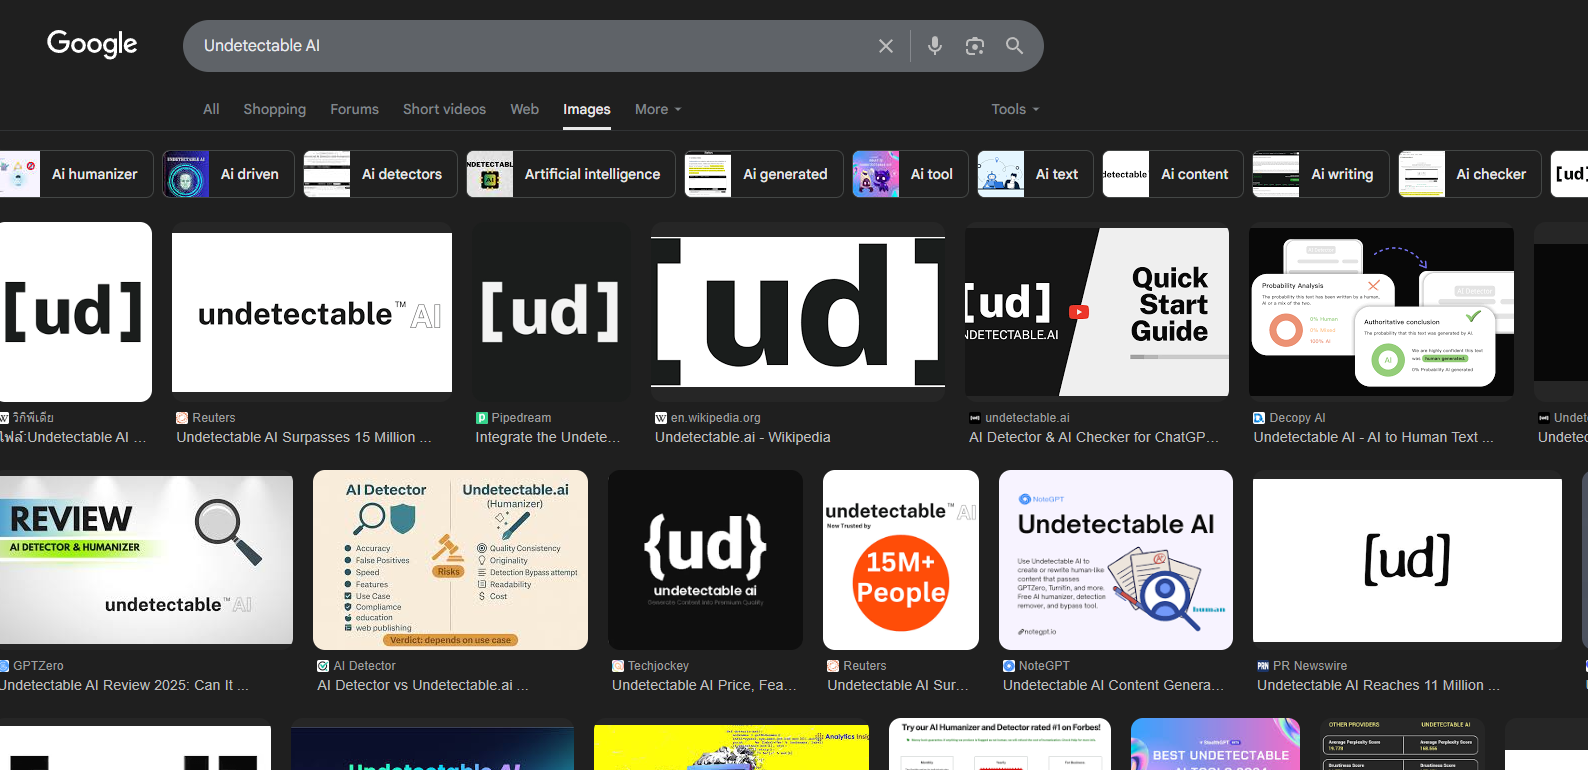
Task: Open 'Undetectable AI Content Genera...' link
Action: pos(1114,685)
